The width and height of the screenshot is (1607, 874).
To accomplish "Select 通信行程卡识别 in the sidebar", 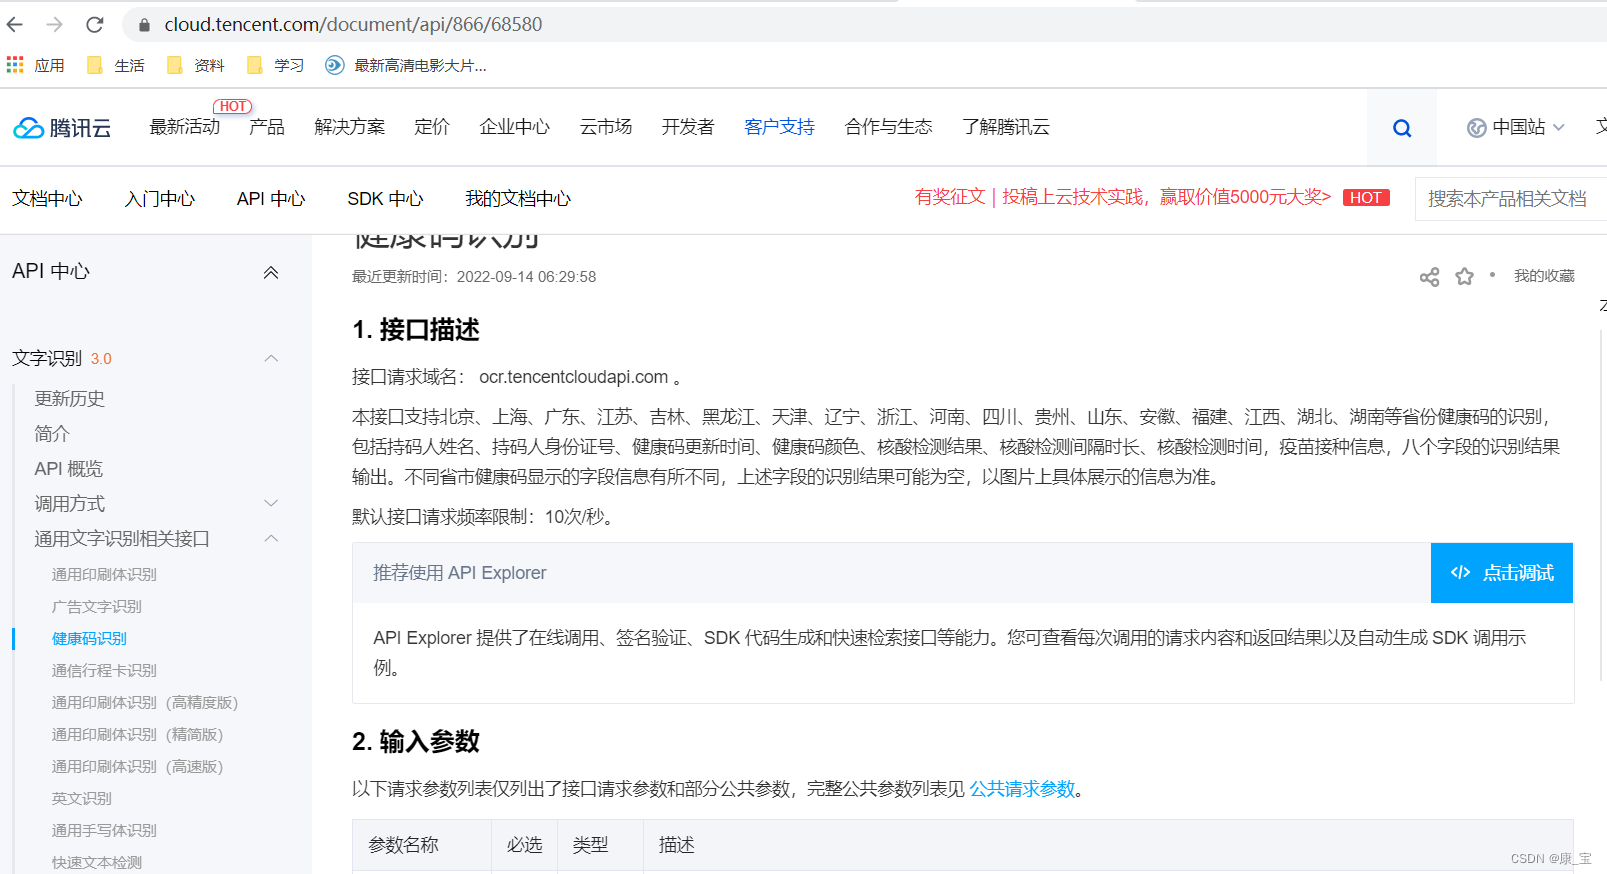I will coord(105,670).
